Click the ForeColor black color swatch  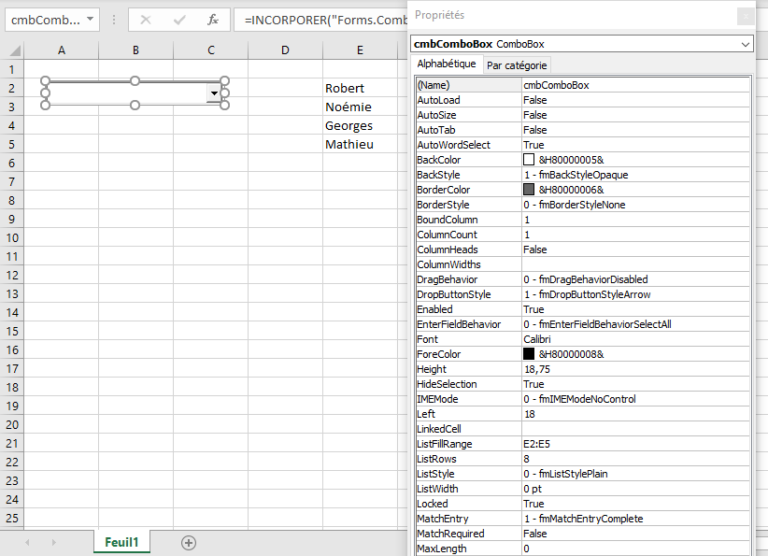coord(529,354)
